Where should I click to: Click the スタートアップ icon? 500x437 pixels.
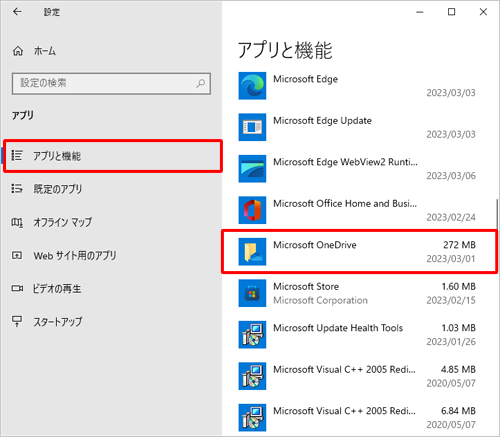click(17, 321)
